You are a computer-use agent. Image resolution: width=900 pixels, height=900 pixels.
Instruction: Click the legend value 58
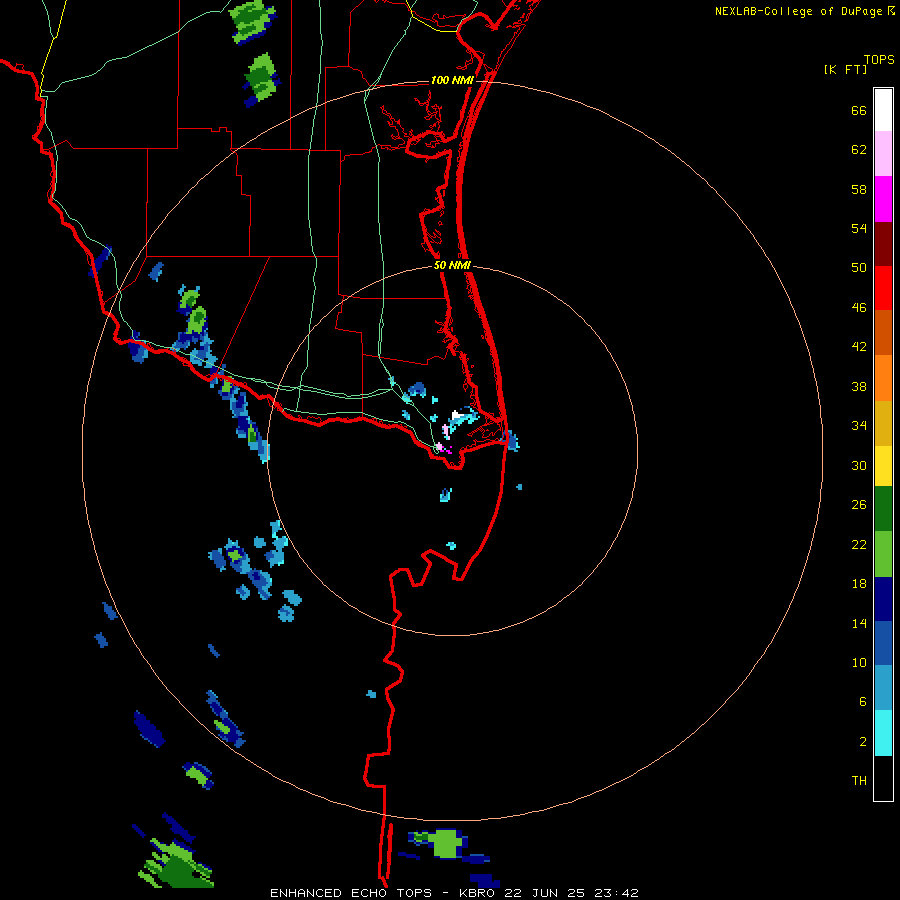click(x=859, y=189)
